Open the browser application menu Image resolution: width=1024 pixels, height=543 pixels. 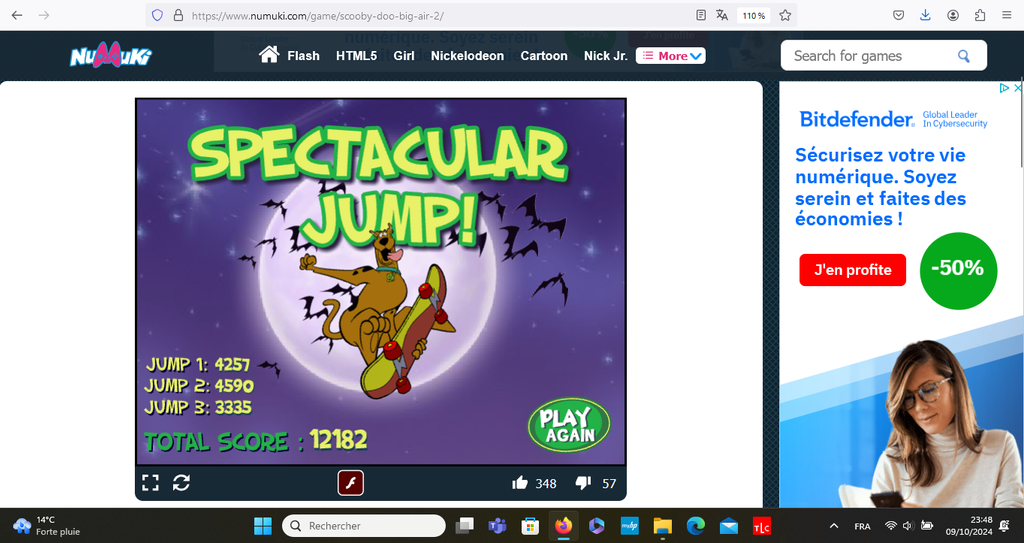(1005, 15)
